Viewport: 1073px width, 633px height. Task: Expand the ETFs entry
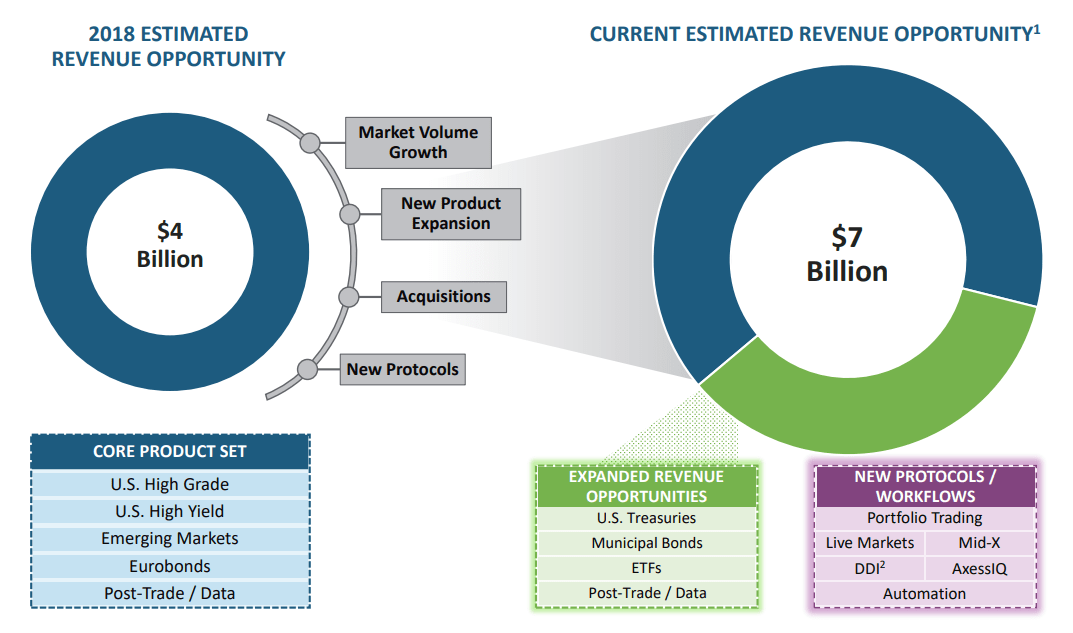tap(646, 568)
